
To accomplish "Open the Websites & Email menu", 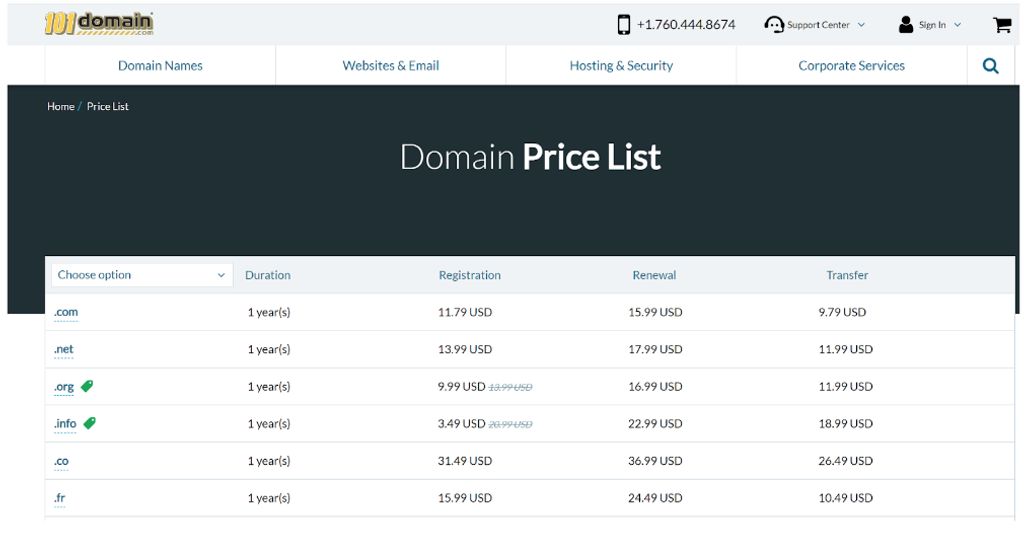I will (391, 65).
